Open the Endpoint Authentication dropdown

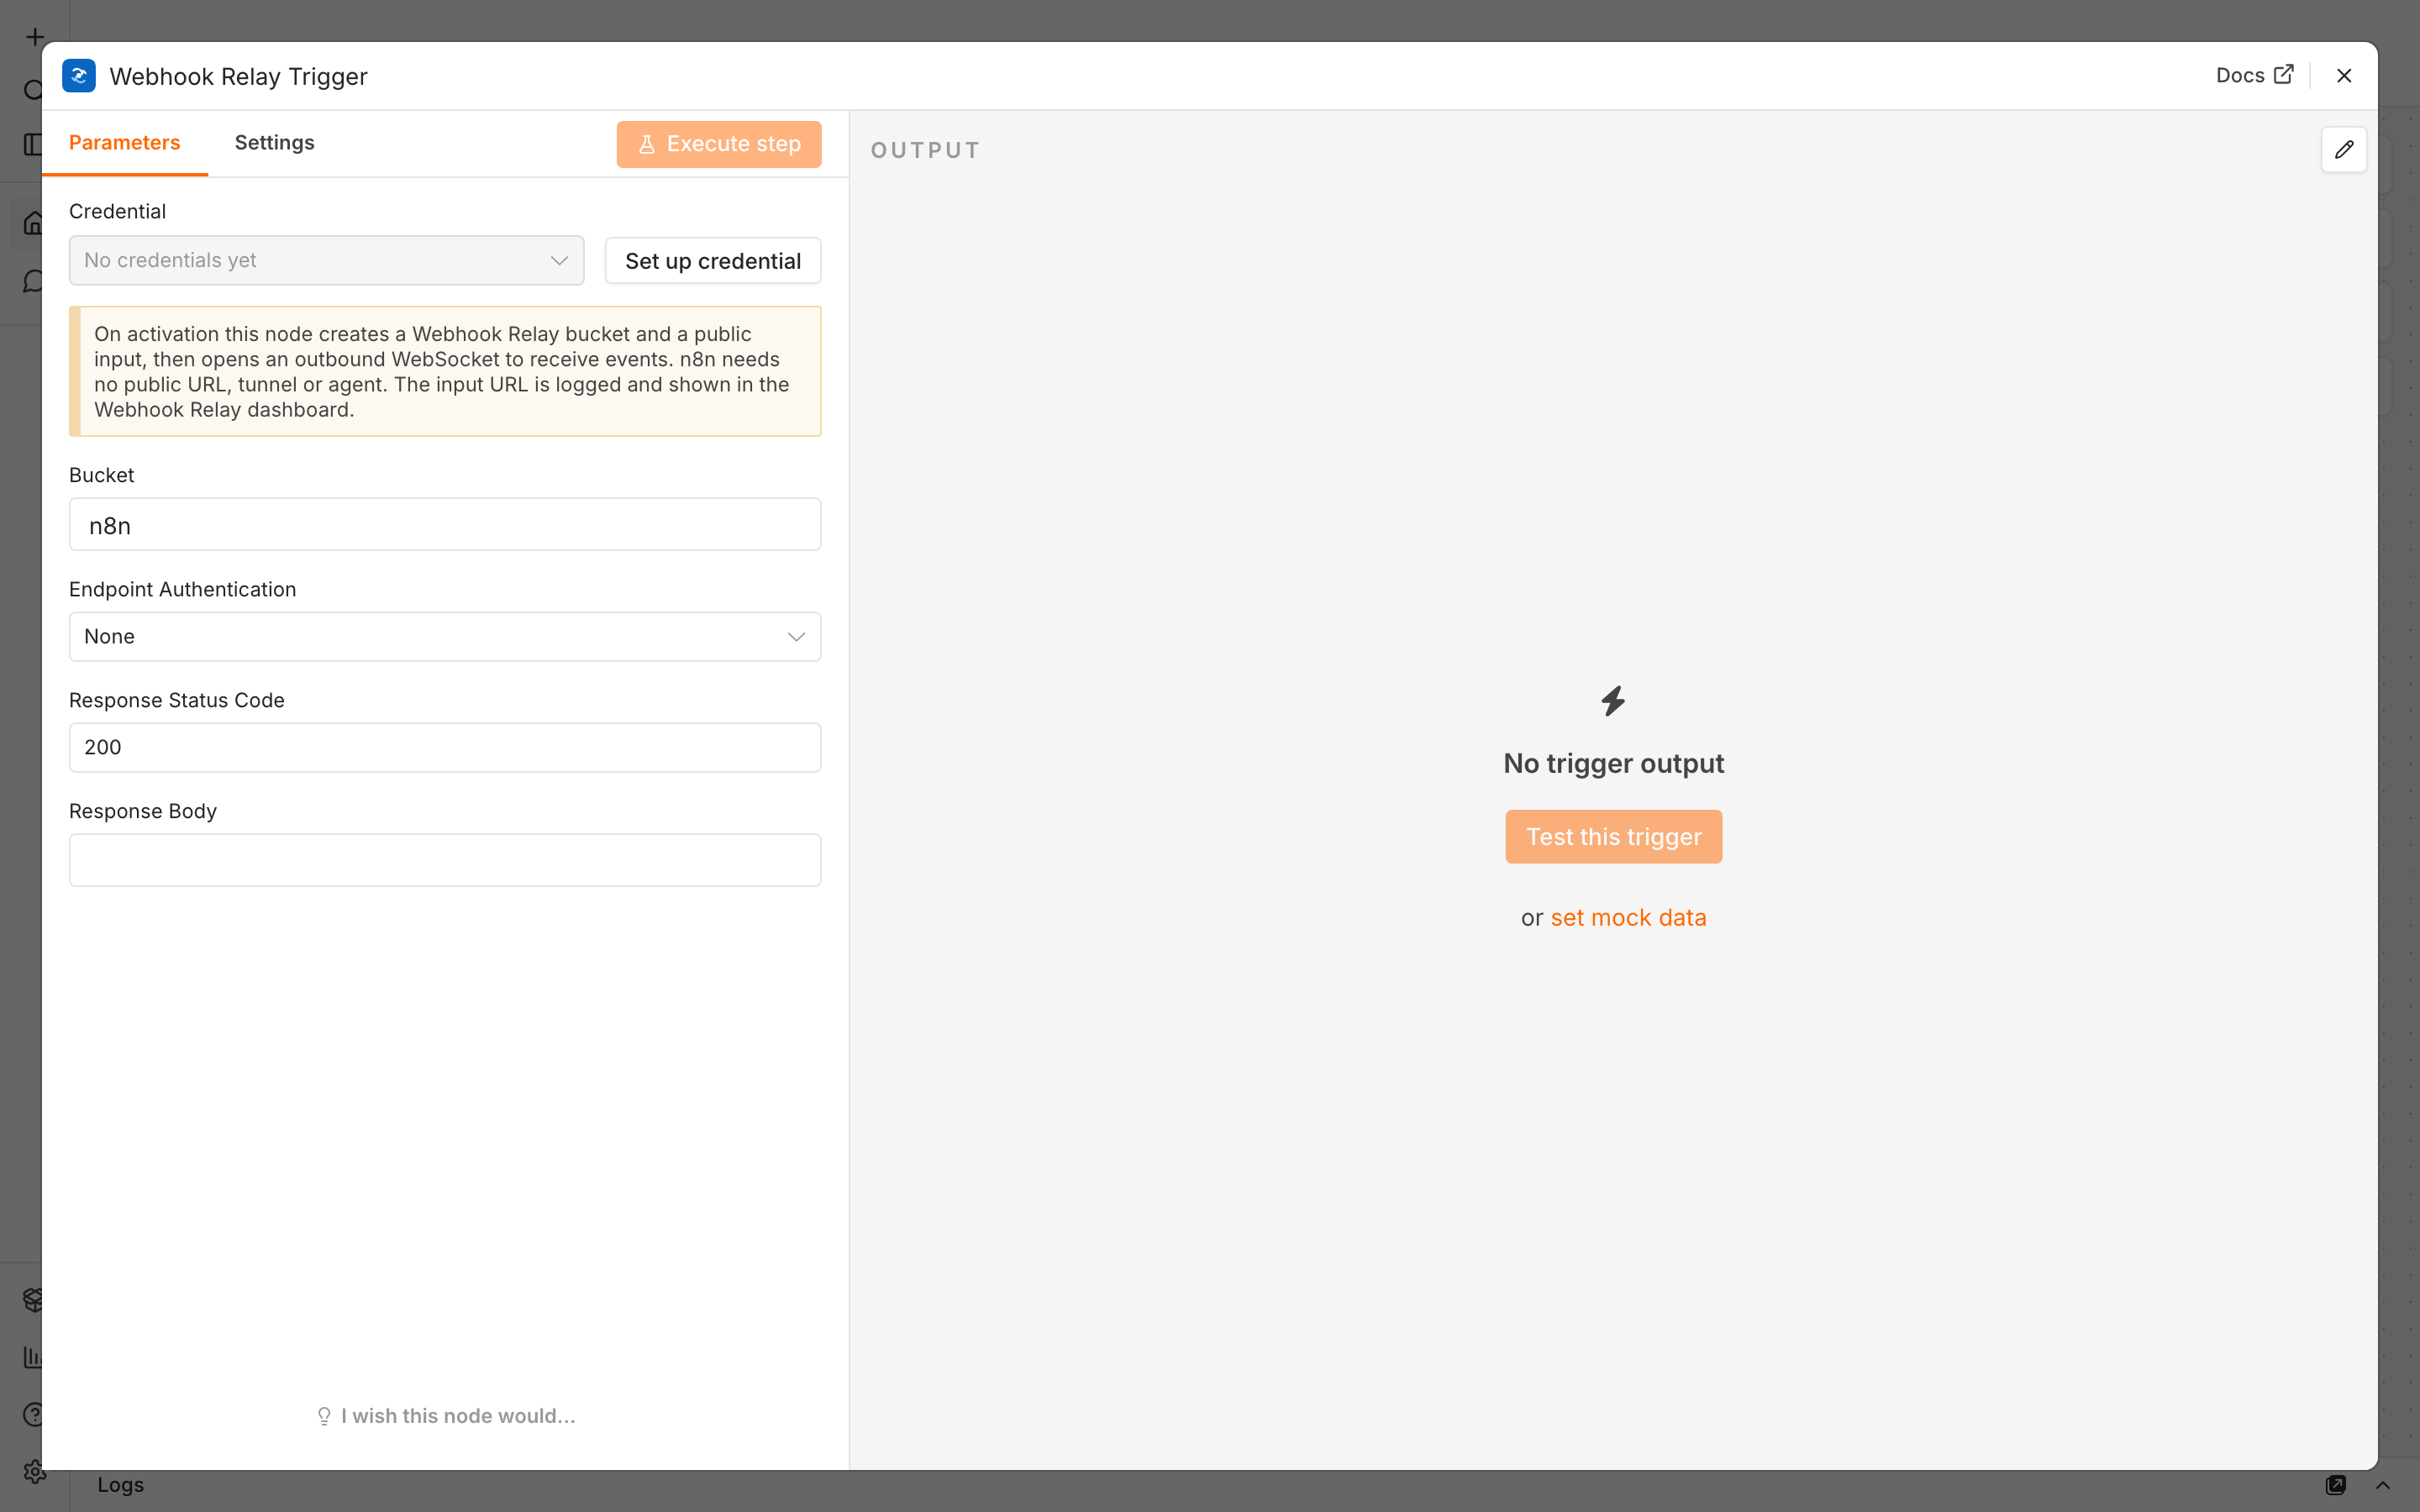(x=445, y=637)
